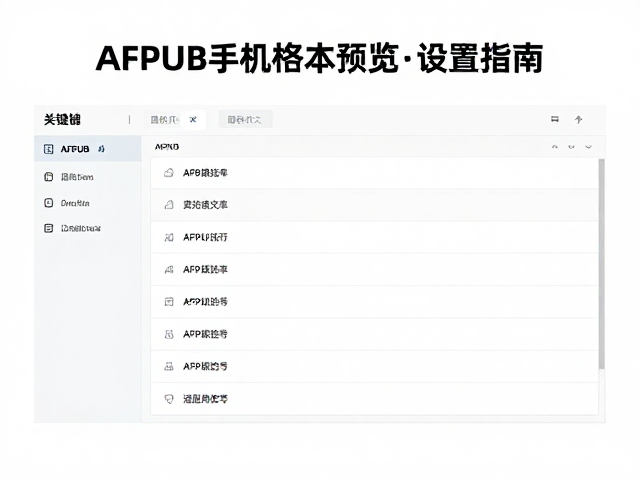Click the vertical scrollbar thumb of the list
The height and width of the screenshot is (480, 640).
[601, 264]
